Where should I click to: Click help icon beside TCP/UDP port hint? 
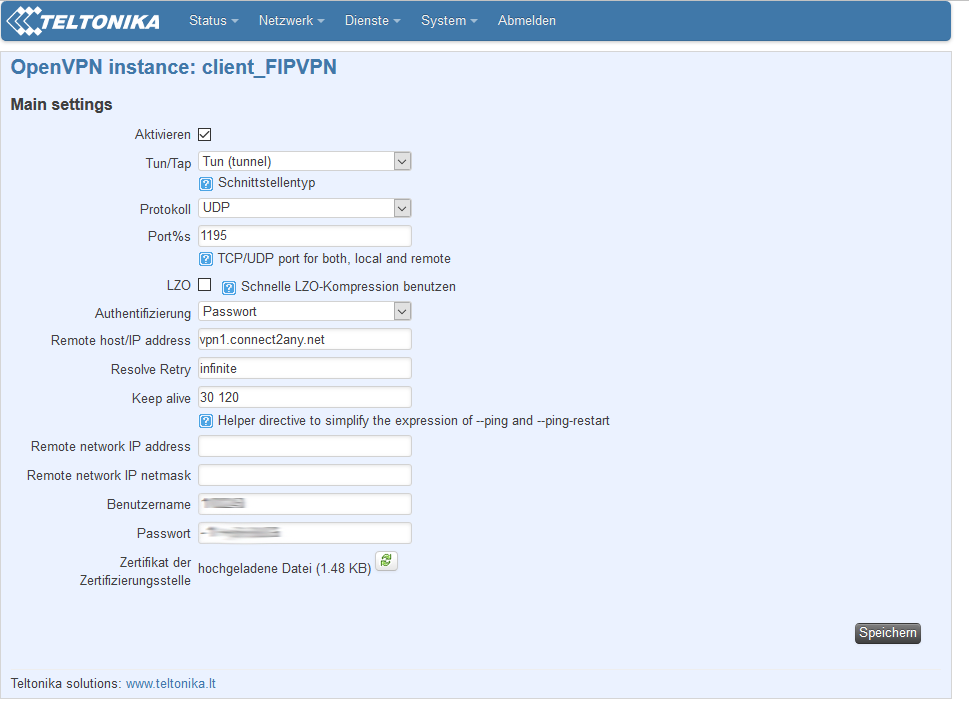(x=206, y=259)
